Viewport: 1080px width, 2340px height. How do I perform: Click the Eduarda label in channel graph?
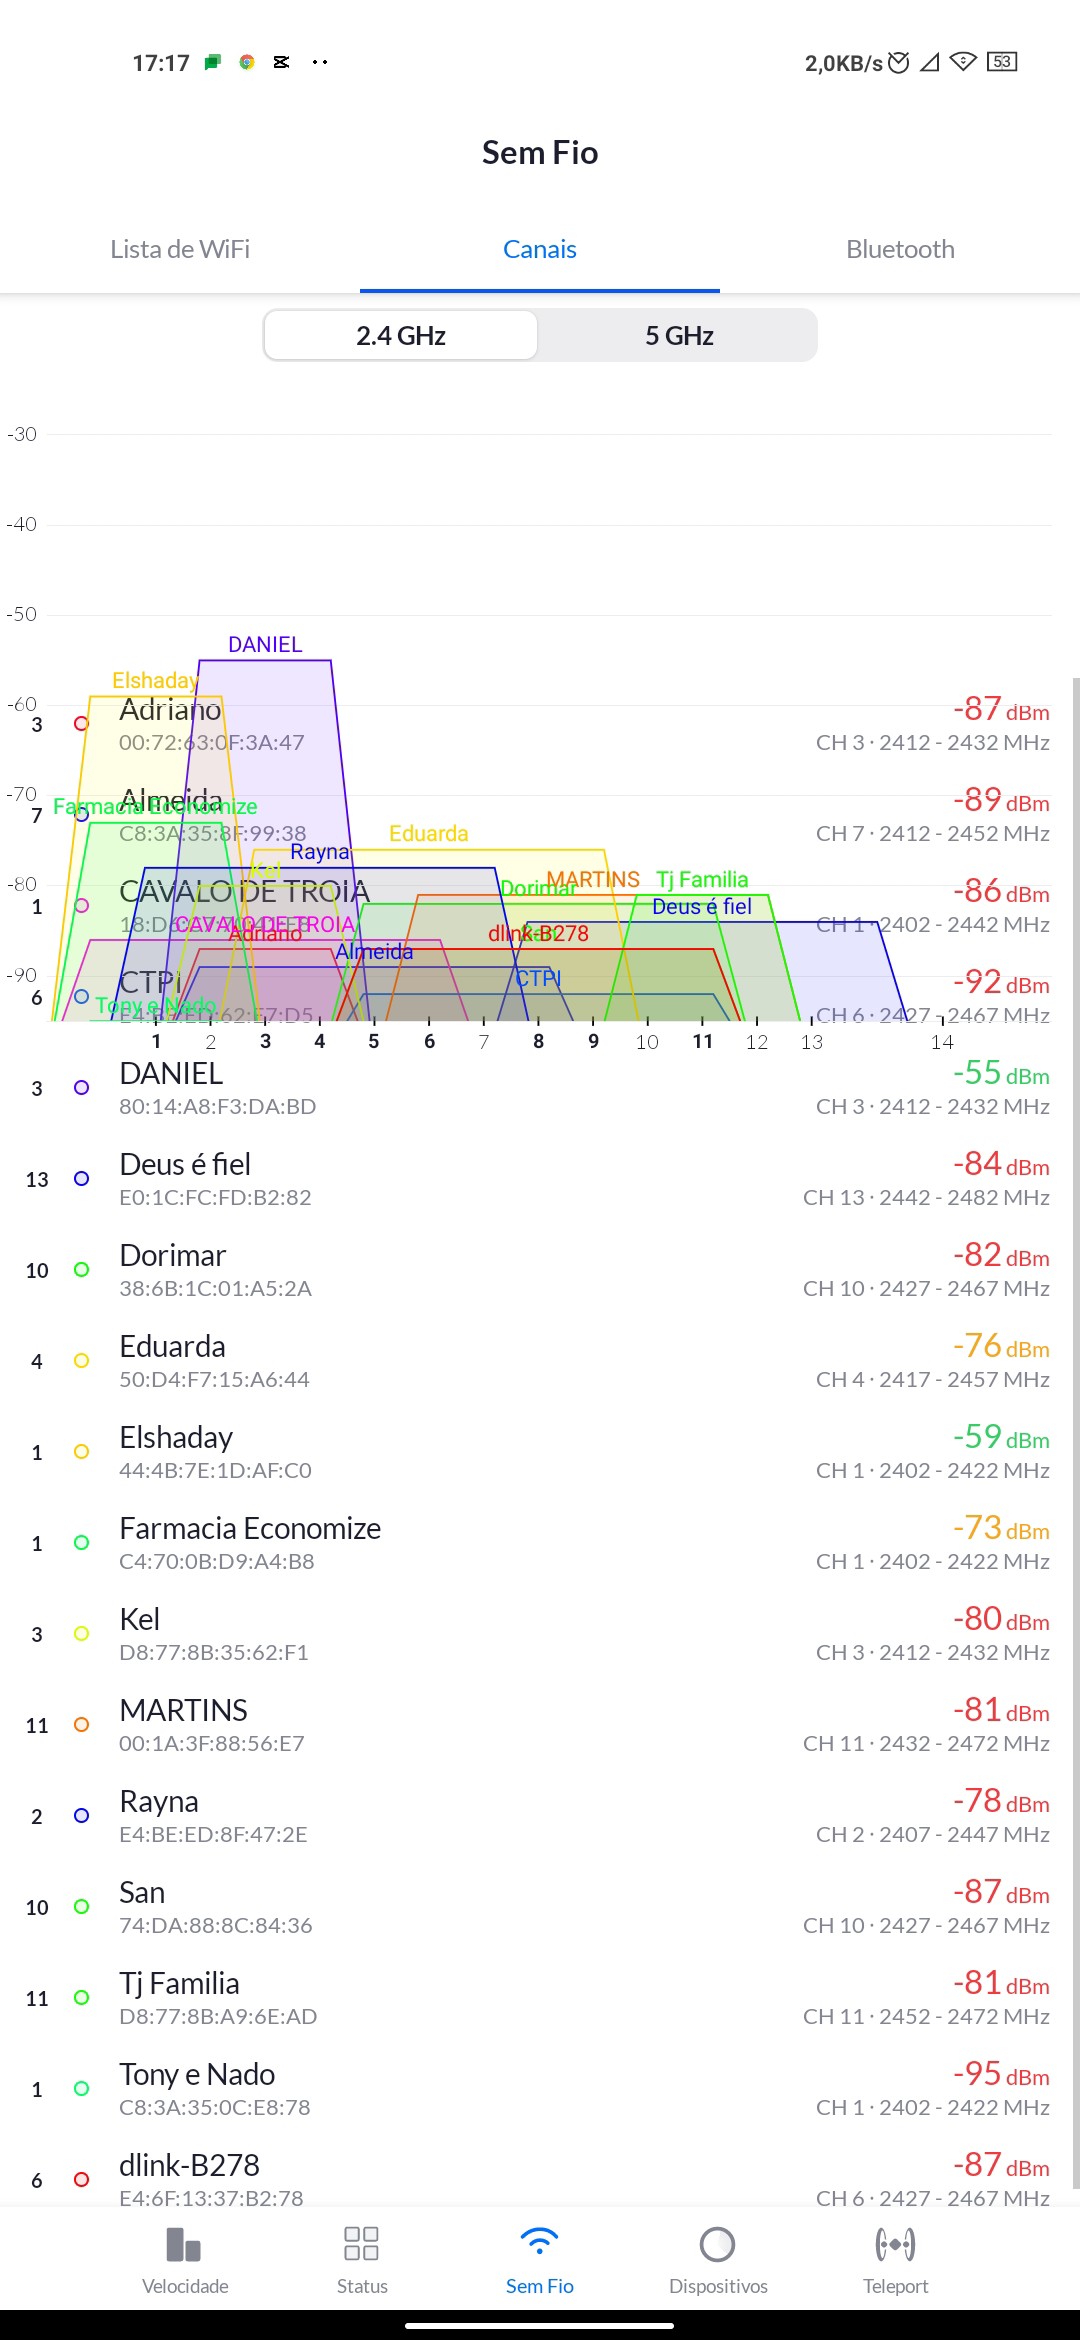pyautogui.click(x=428, y=834)
